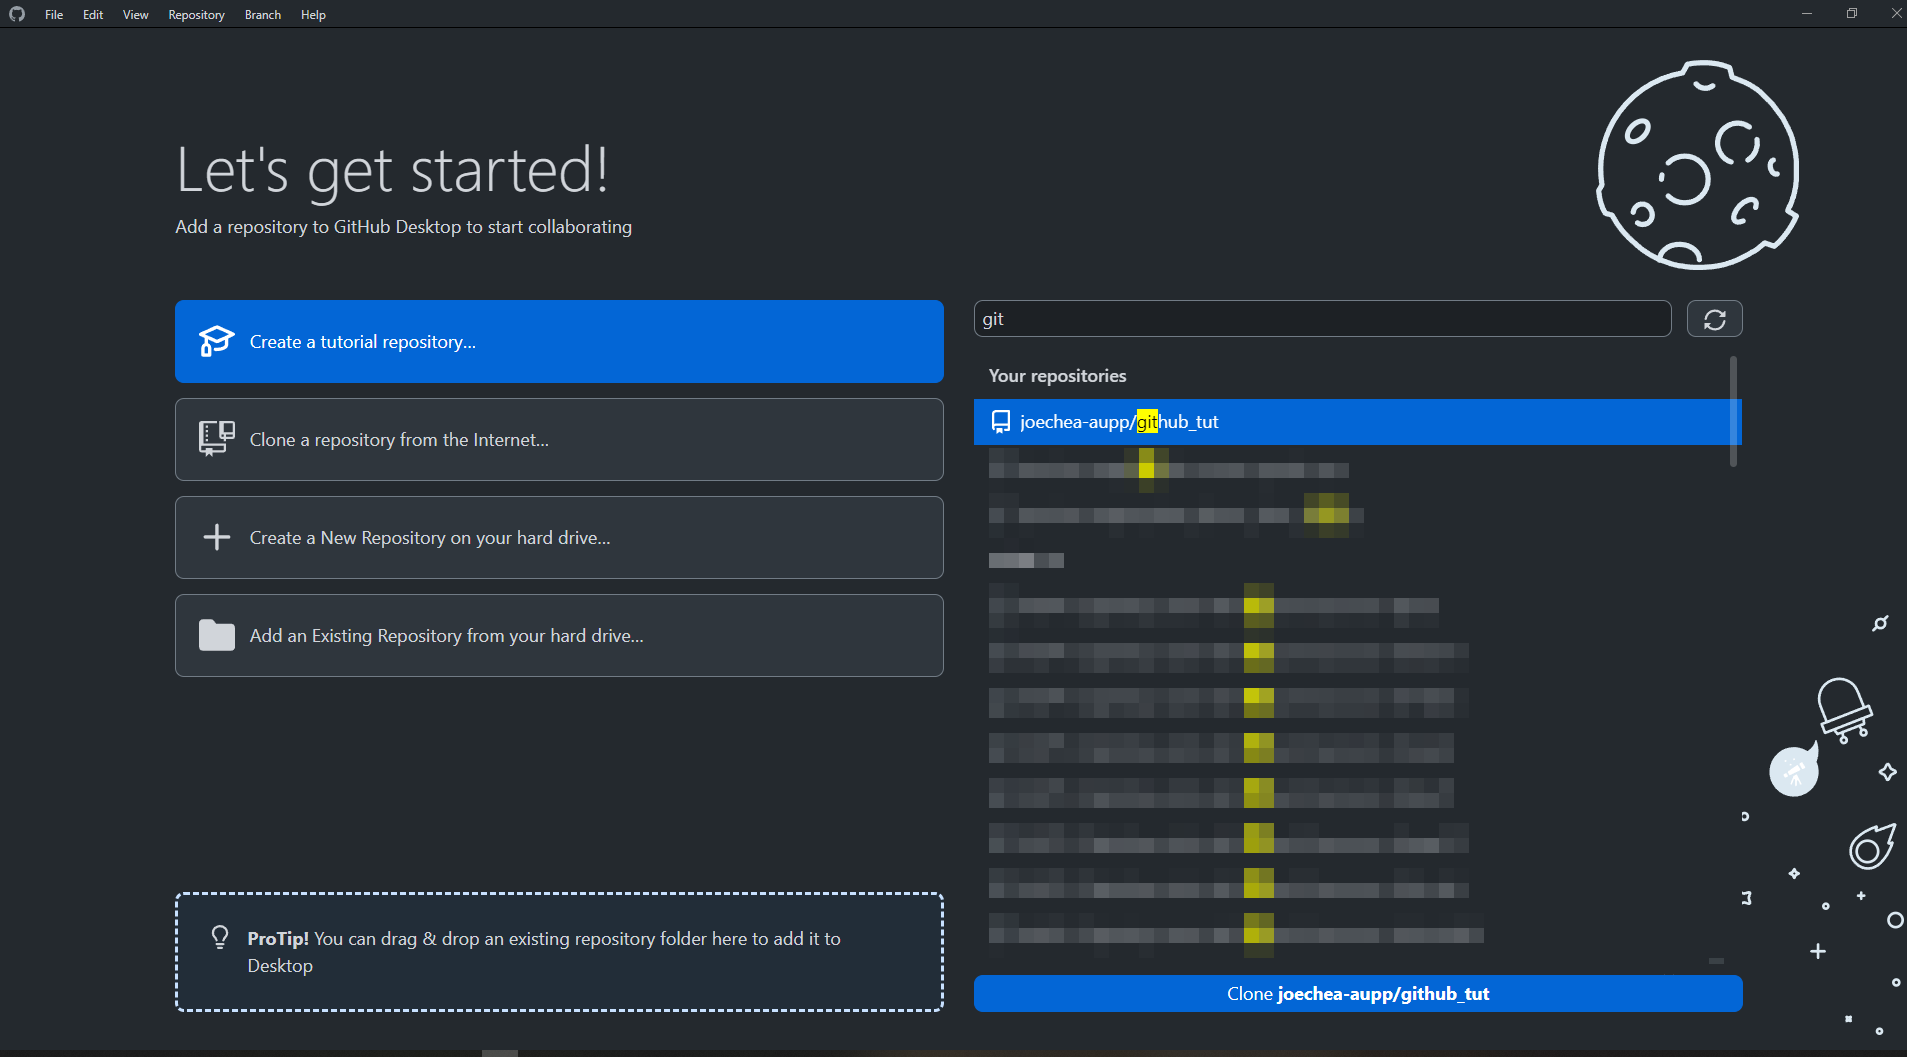This screenshot has height=1057, width=1907.
Task: Open the Branch menu
Action: pos(263,14)
